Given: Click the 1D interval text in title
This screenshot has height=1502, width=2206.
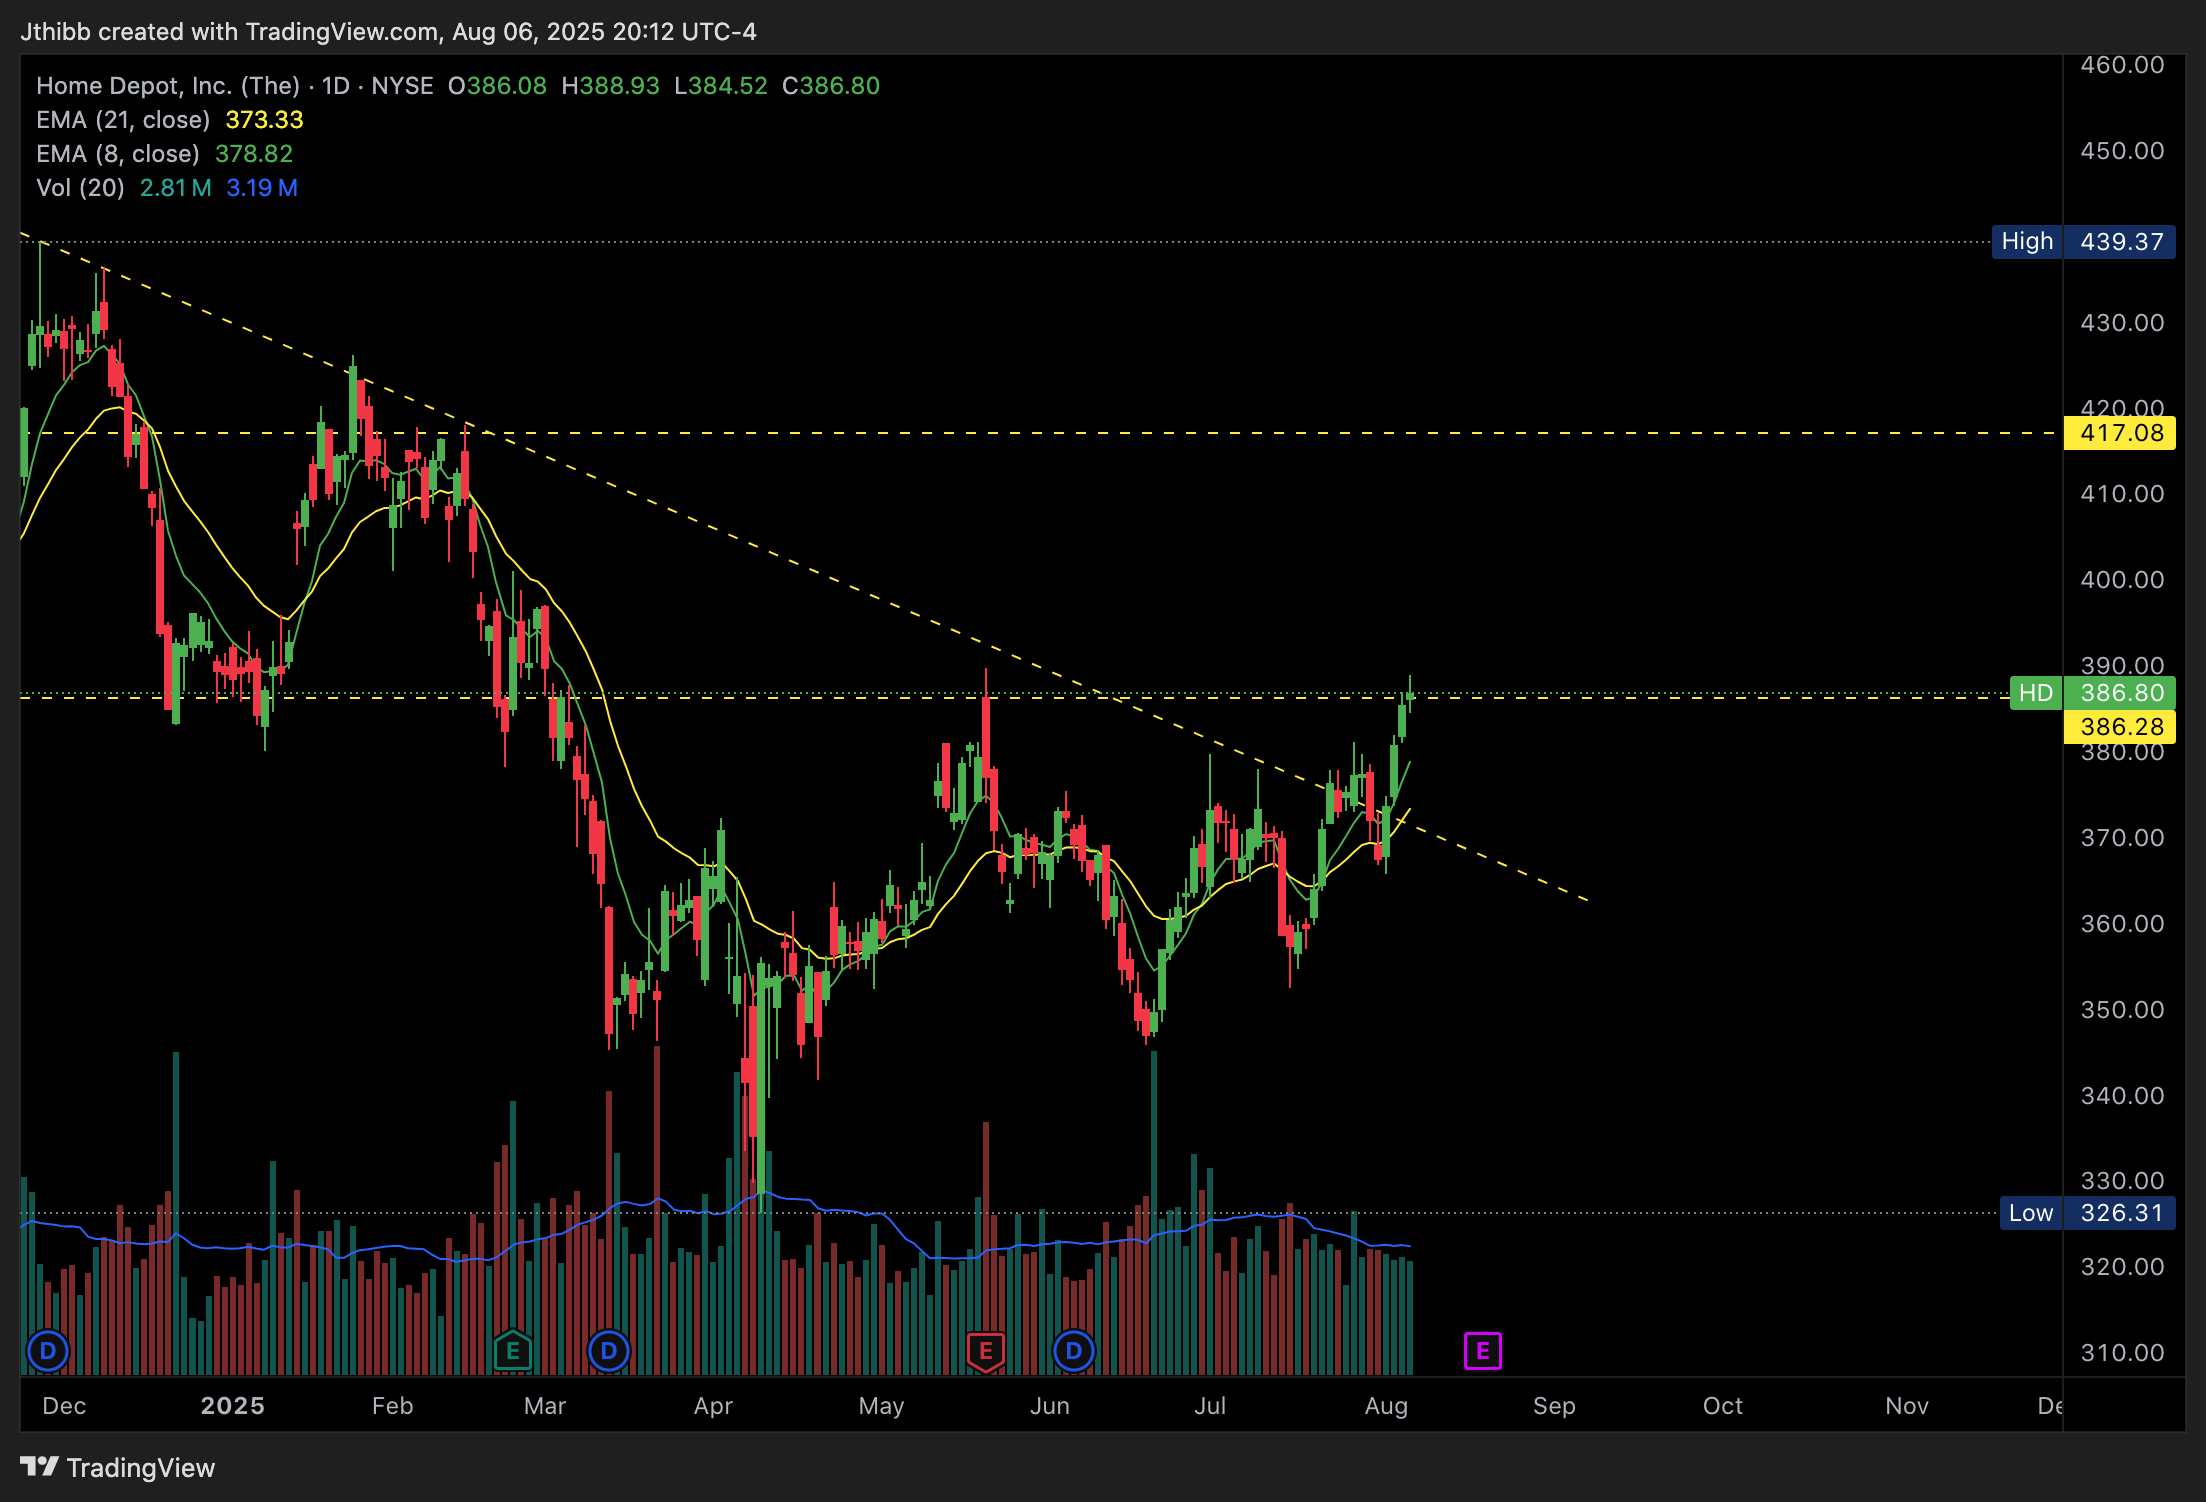Looking at the screenshot, I should tap(336, 86).
